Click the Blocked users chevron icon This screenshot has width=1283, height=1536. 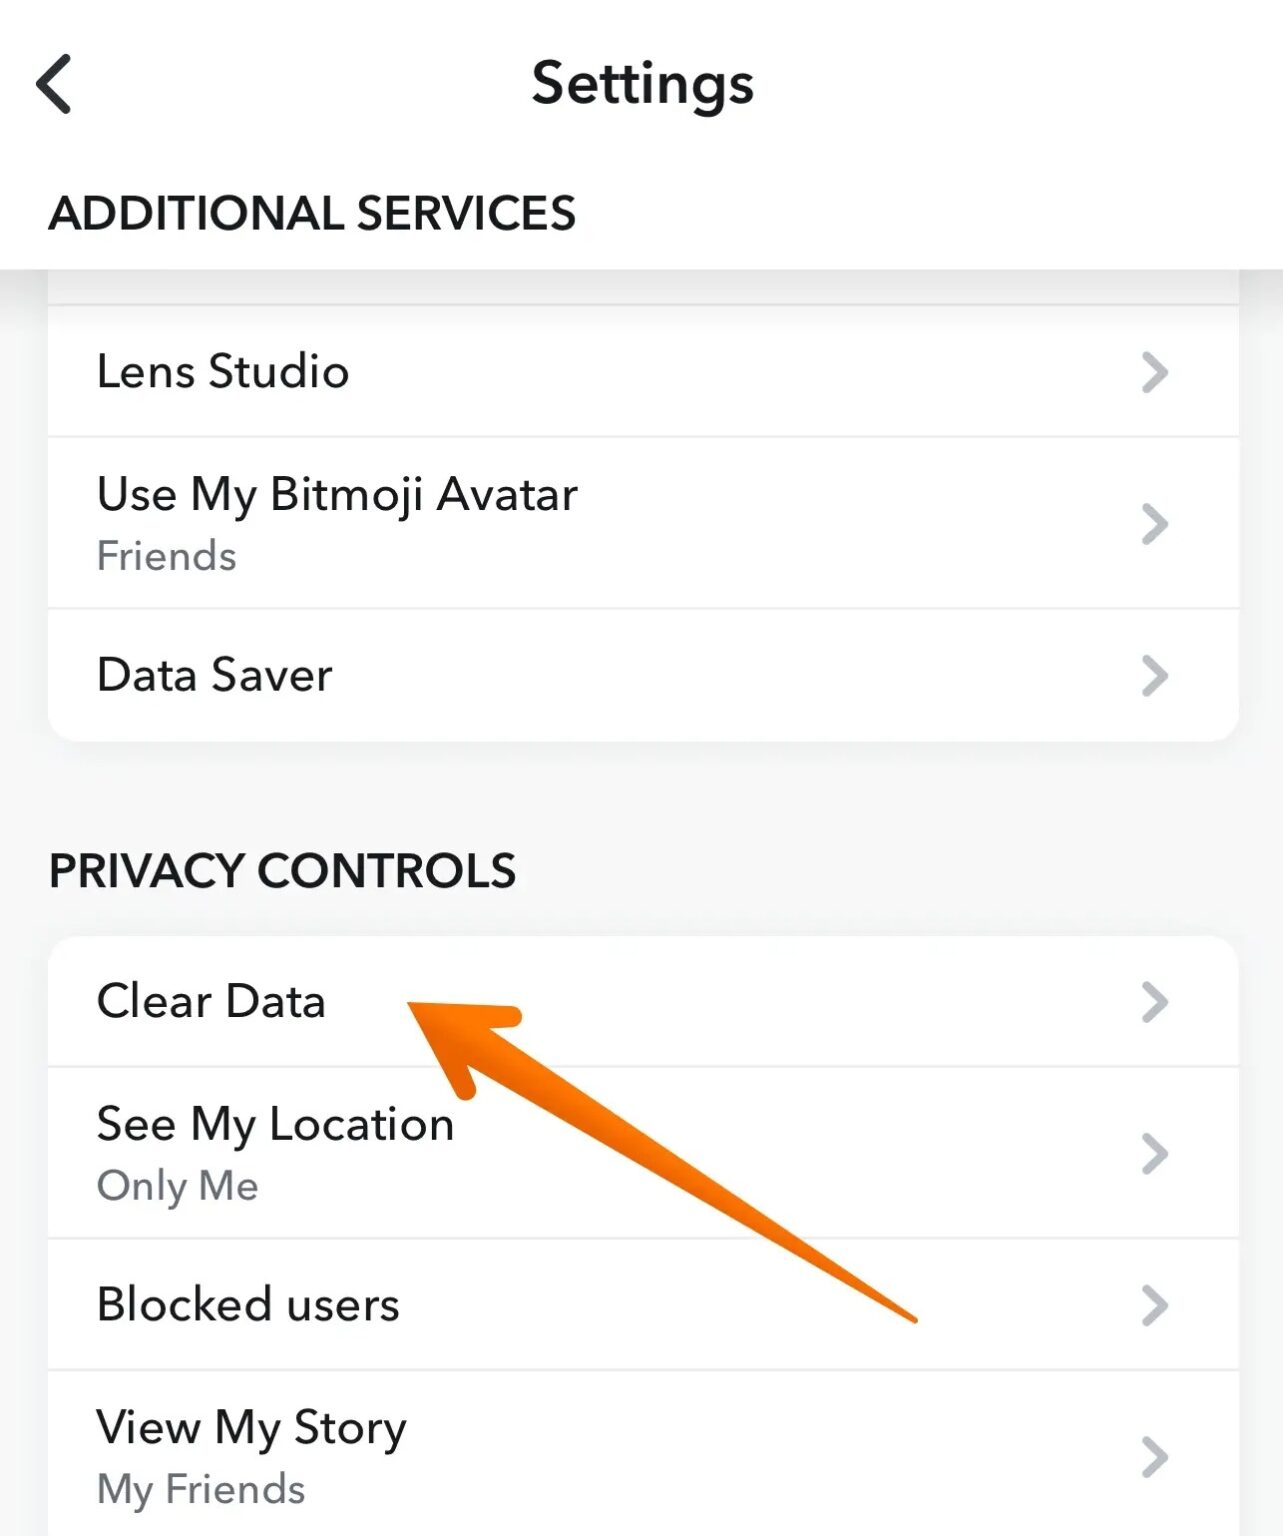point(1156,1305)
